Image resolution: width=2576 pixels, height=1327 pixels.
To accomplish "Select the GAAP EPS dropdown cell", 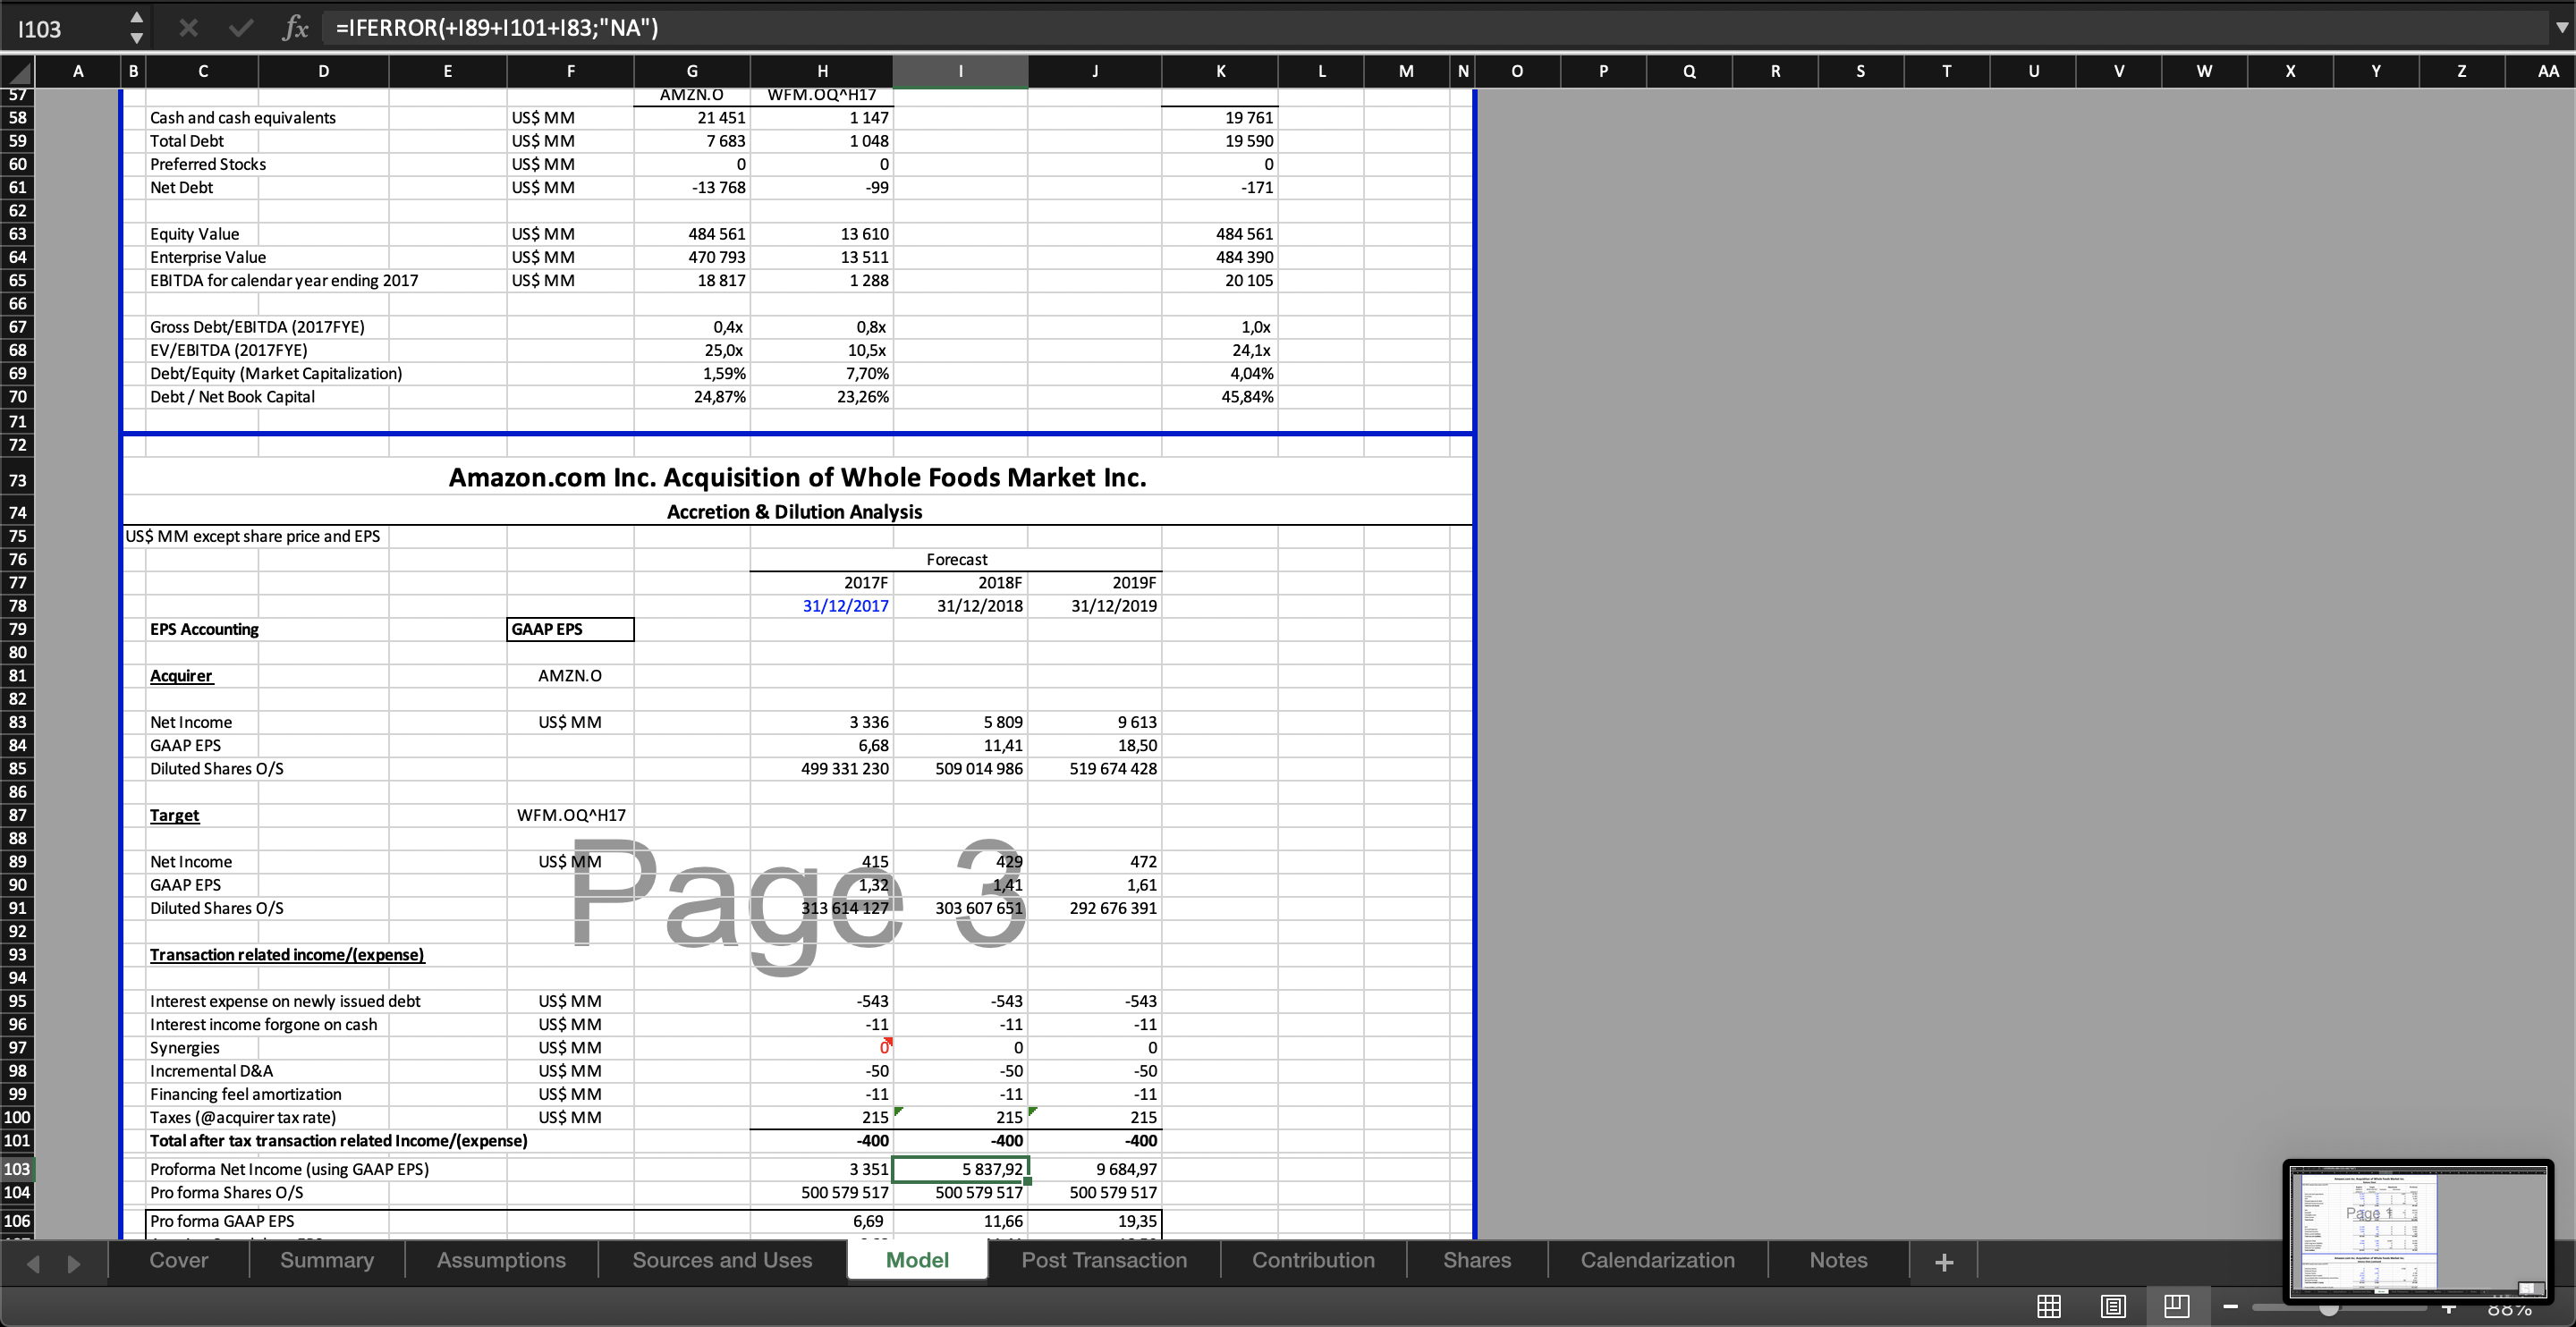I will [x=570, y=629].
